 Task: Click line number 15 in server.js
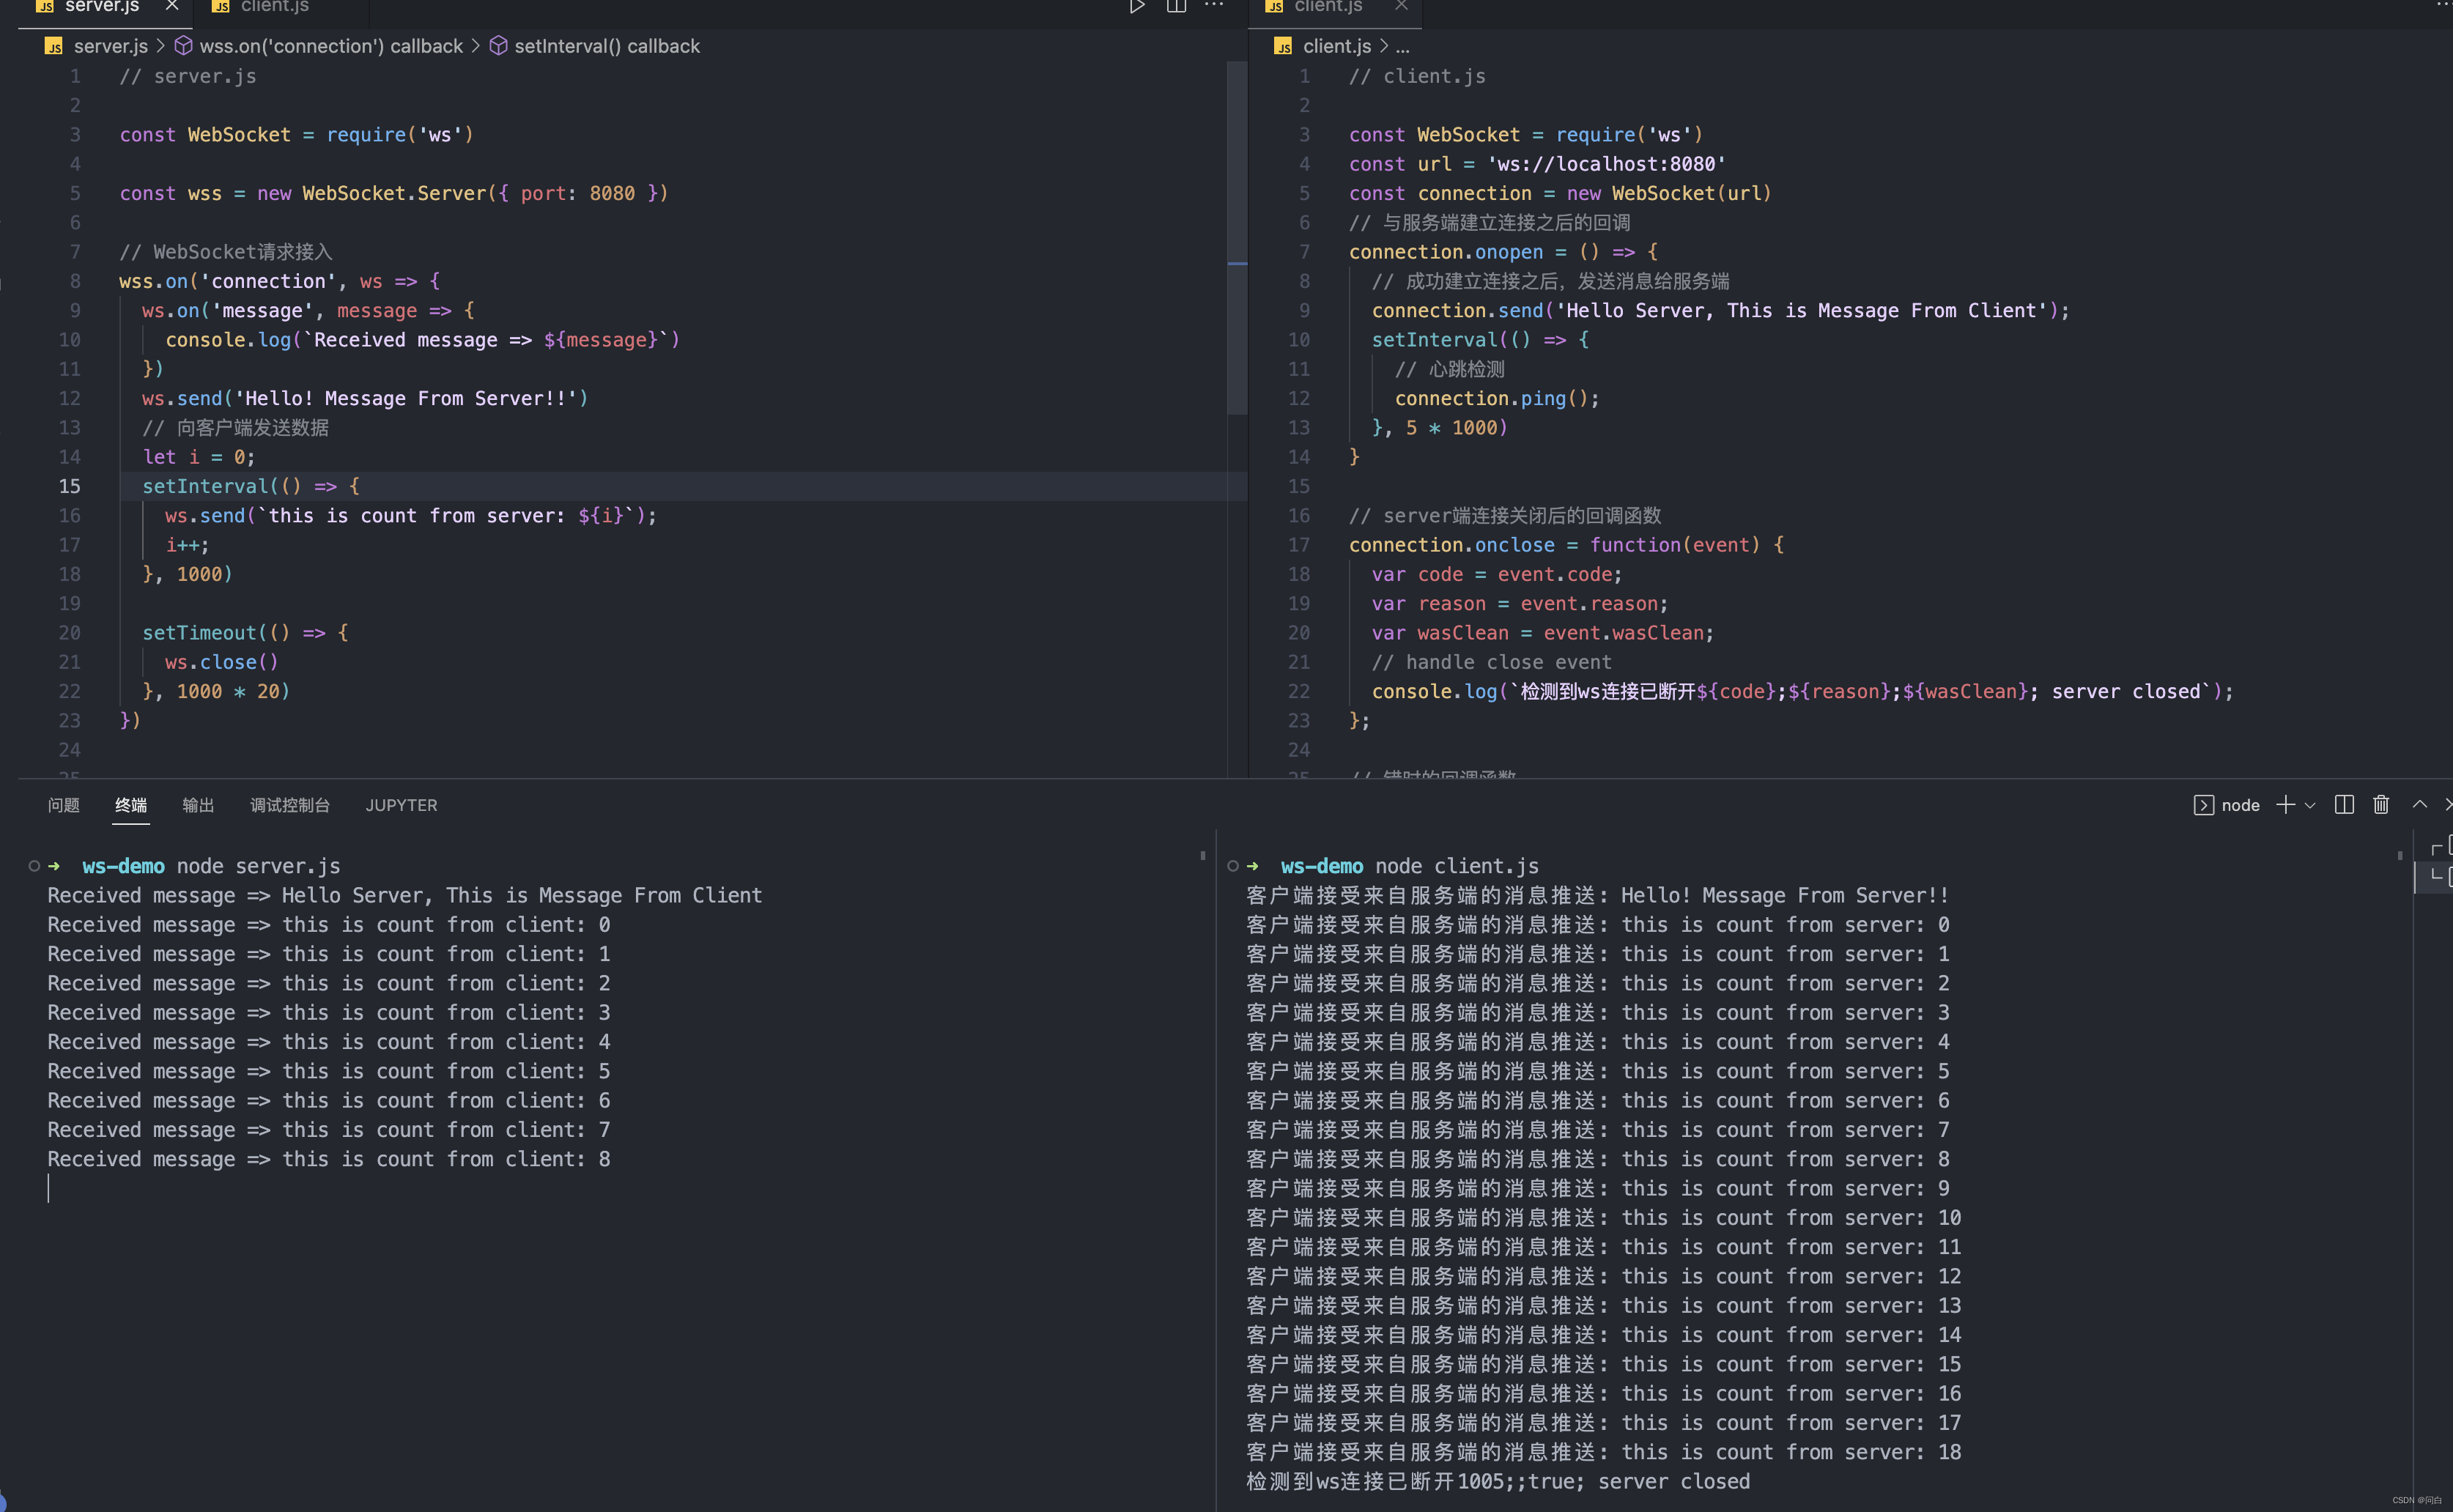tap(69, 486)
